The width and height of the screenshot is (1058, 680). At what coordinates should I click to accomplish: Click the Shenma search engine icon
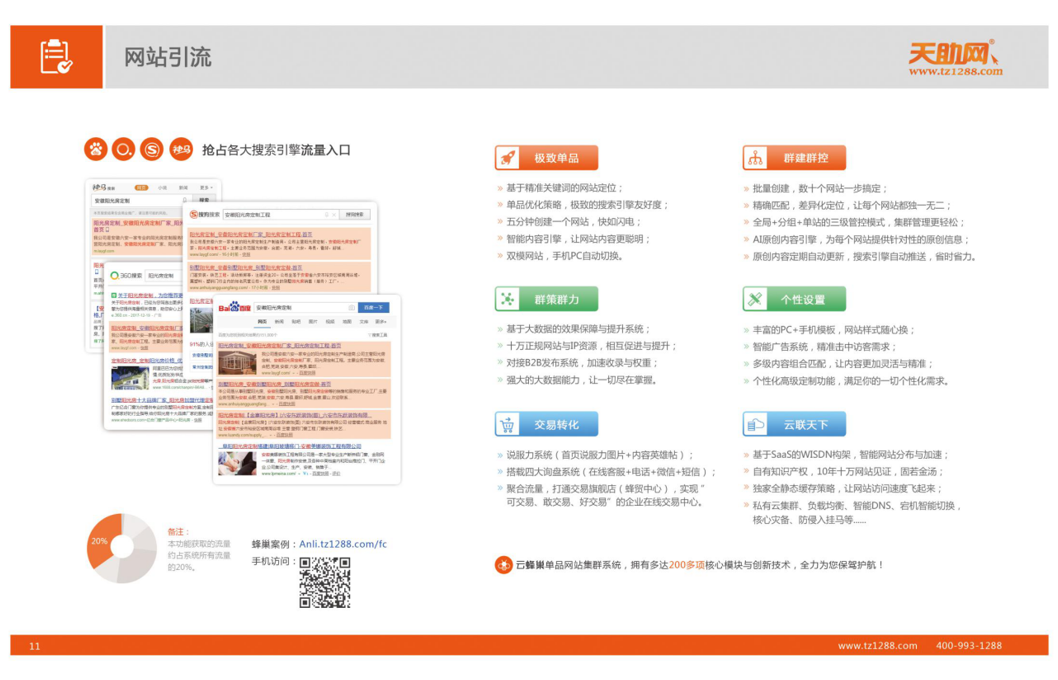pyautogui.click(x=181, y=149)
